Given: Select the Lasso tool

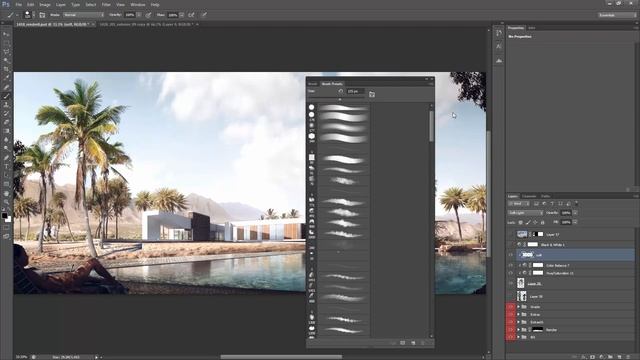Looking at the screenshot, I should [x=6, y=51].
